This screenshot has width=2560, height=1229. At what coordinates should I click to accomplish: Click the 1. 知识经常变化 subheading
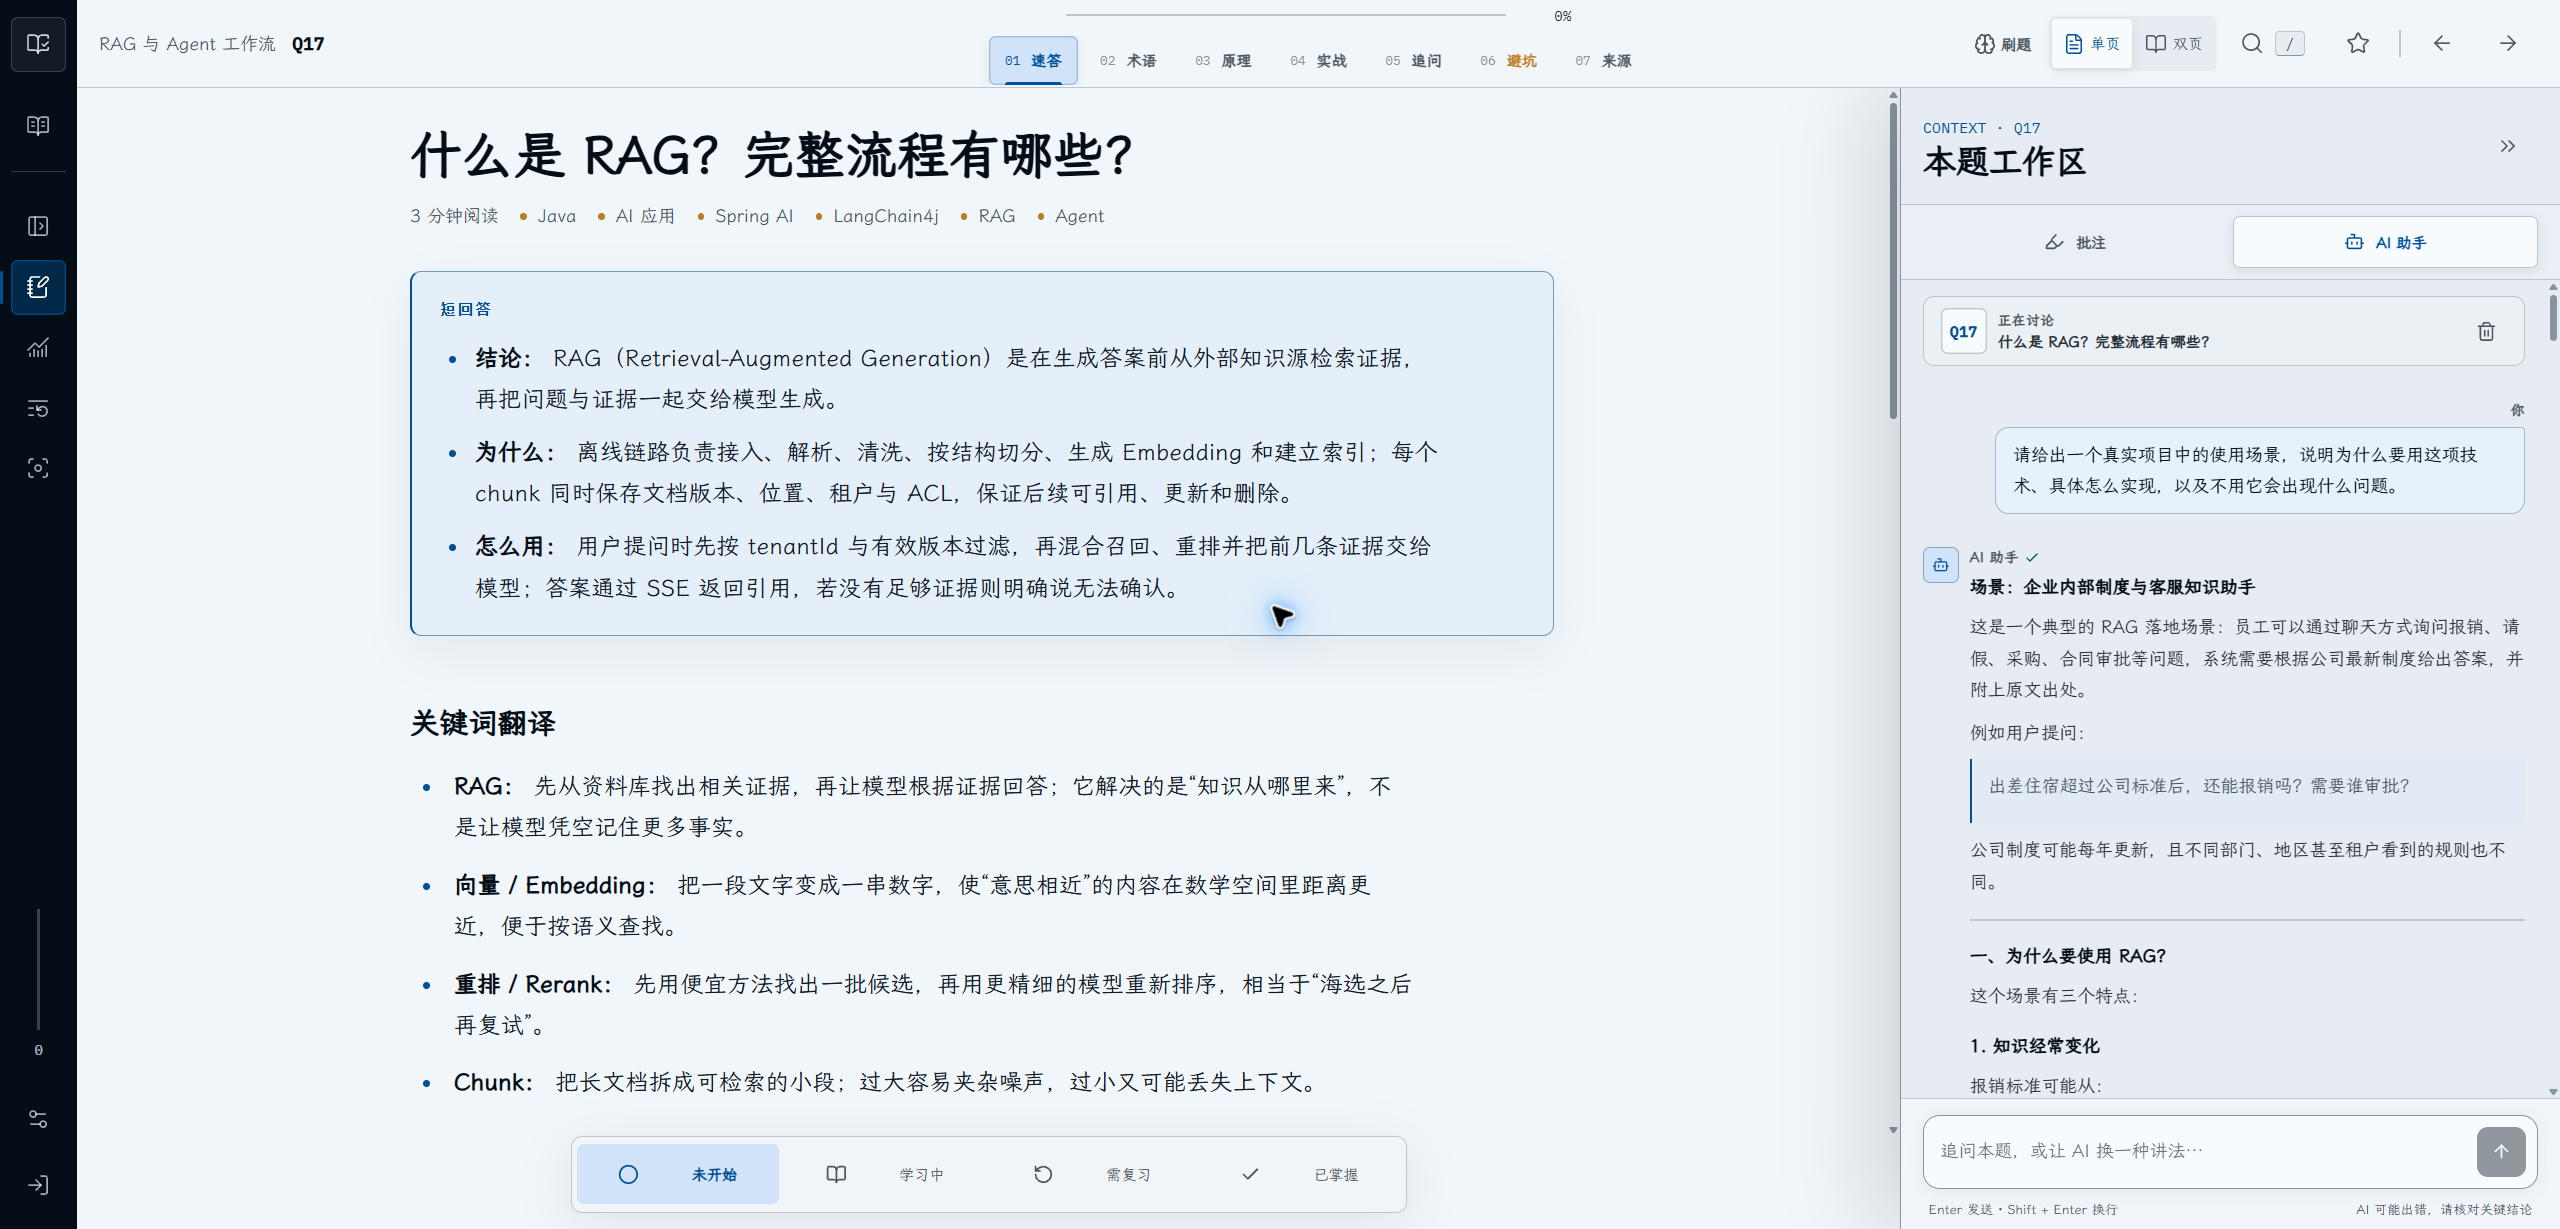coord(2035,1046)
